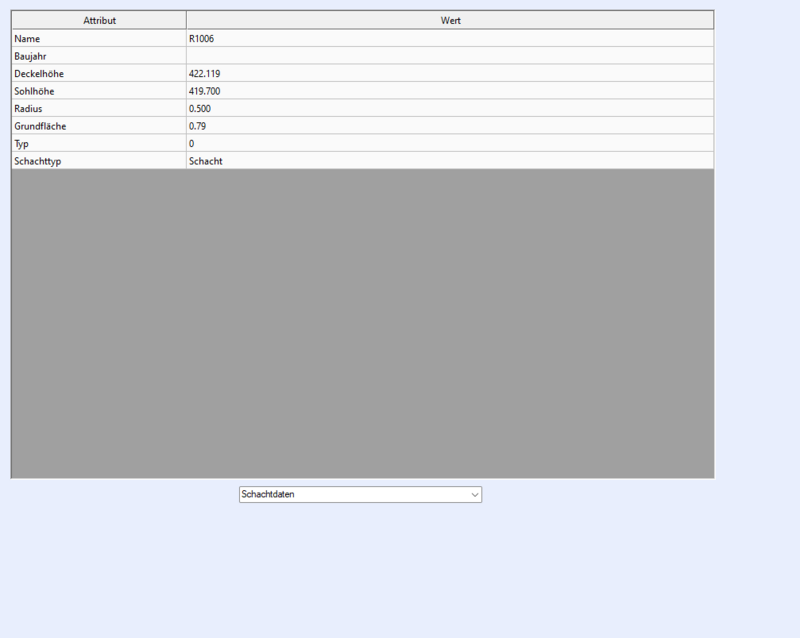This screenshot has width=800, height=638.
Task: Select the Grundfläche attribute cell
Action: (99, 126)
